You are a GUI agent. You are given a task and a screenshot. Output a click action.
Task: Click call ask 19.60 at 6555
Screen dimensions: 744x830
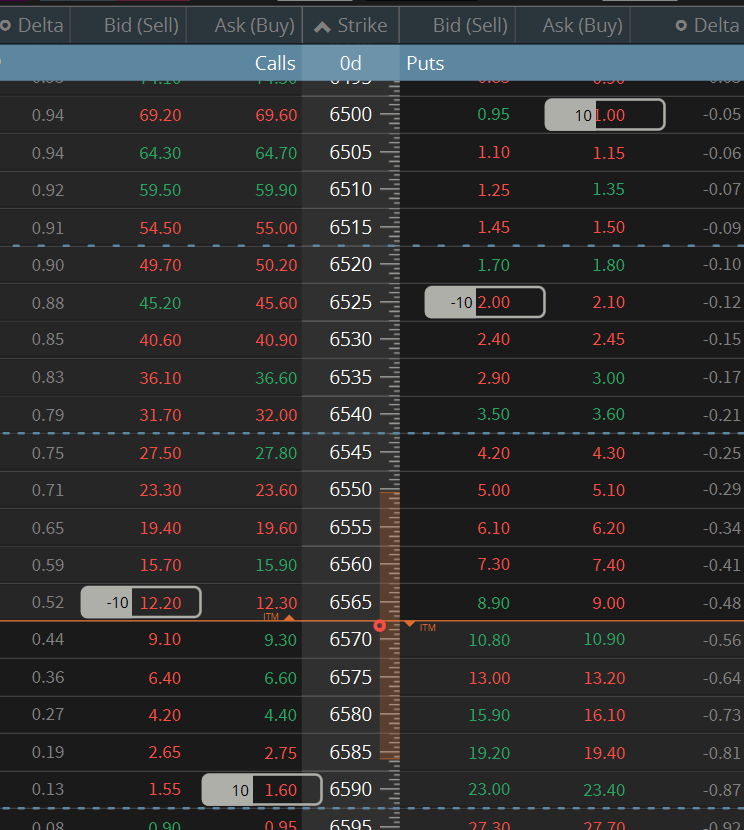pos(276,528)
